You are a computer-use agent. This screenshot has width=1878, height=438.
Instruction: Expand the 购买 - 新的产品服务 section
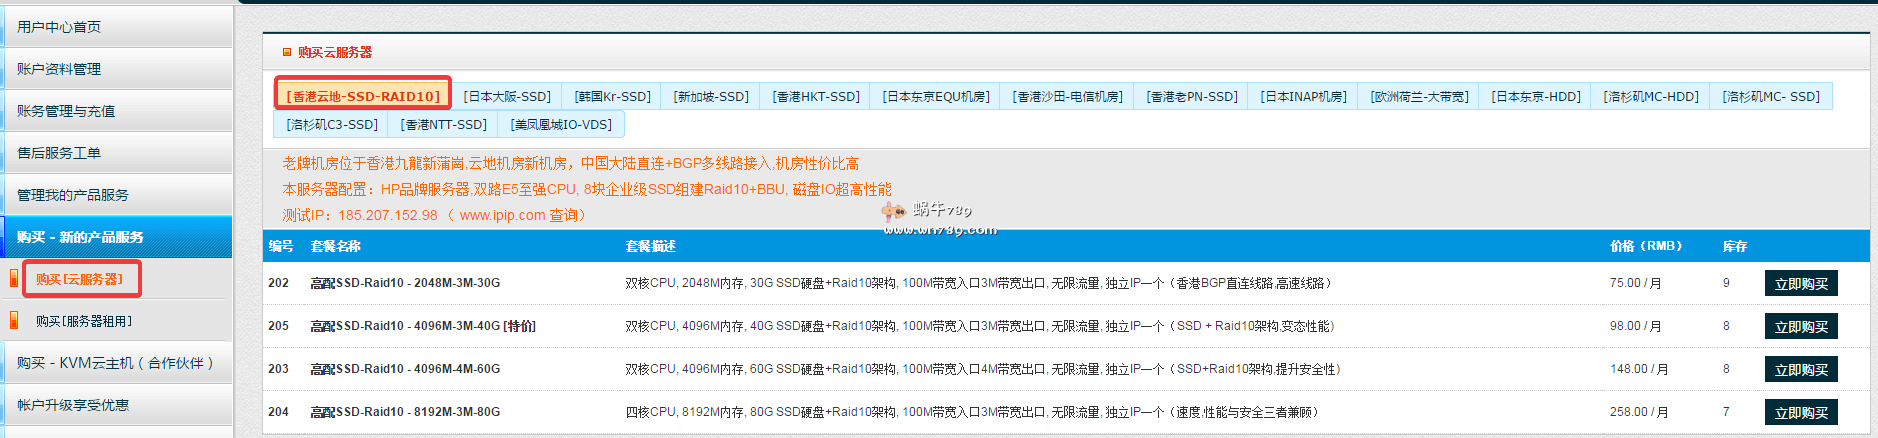[x=80, y=237]
